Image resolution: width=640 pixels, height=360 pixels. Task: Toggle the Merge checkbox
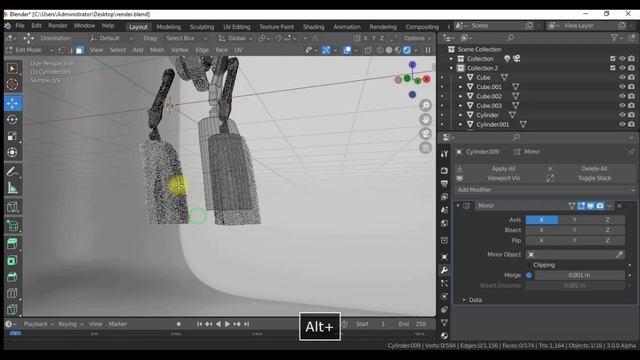529,275
